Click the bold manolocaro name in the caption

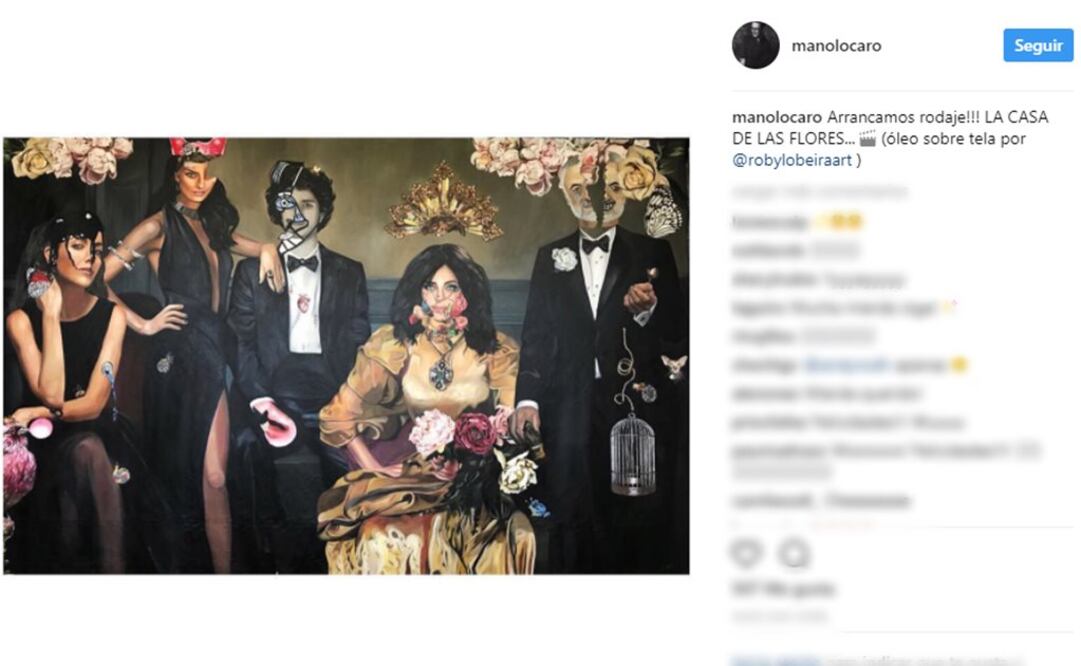776,117
